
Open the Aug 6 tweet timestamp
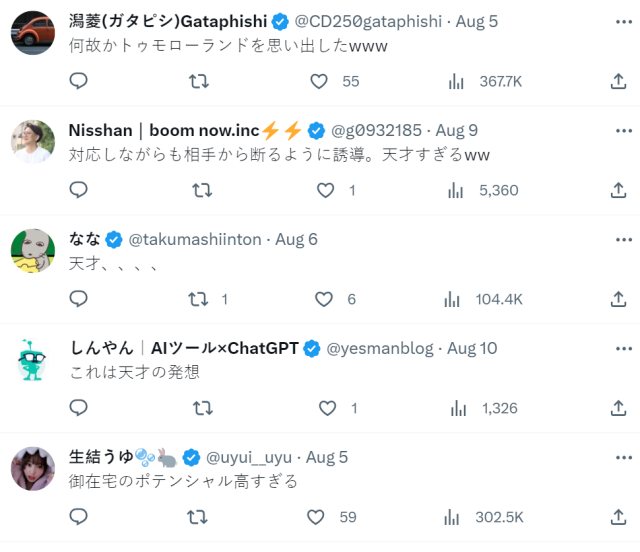[297, 239]
